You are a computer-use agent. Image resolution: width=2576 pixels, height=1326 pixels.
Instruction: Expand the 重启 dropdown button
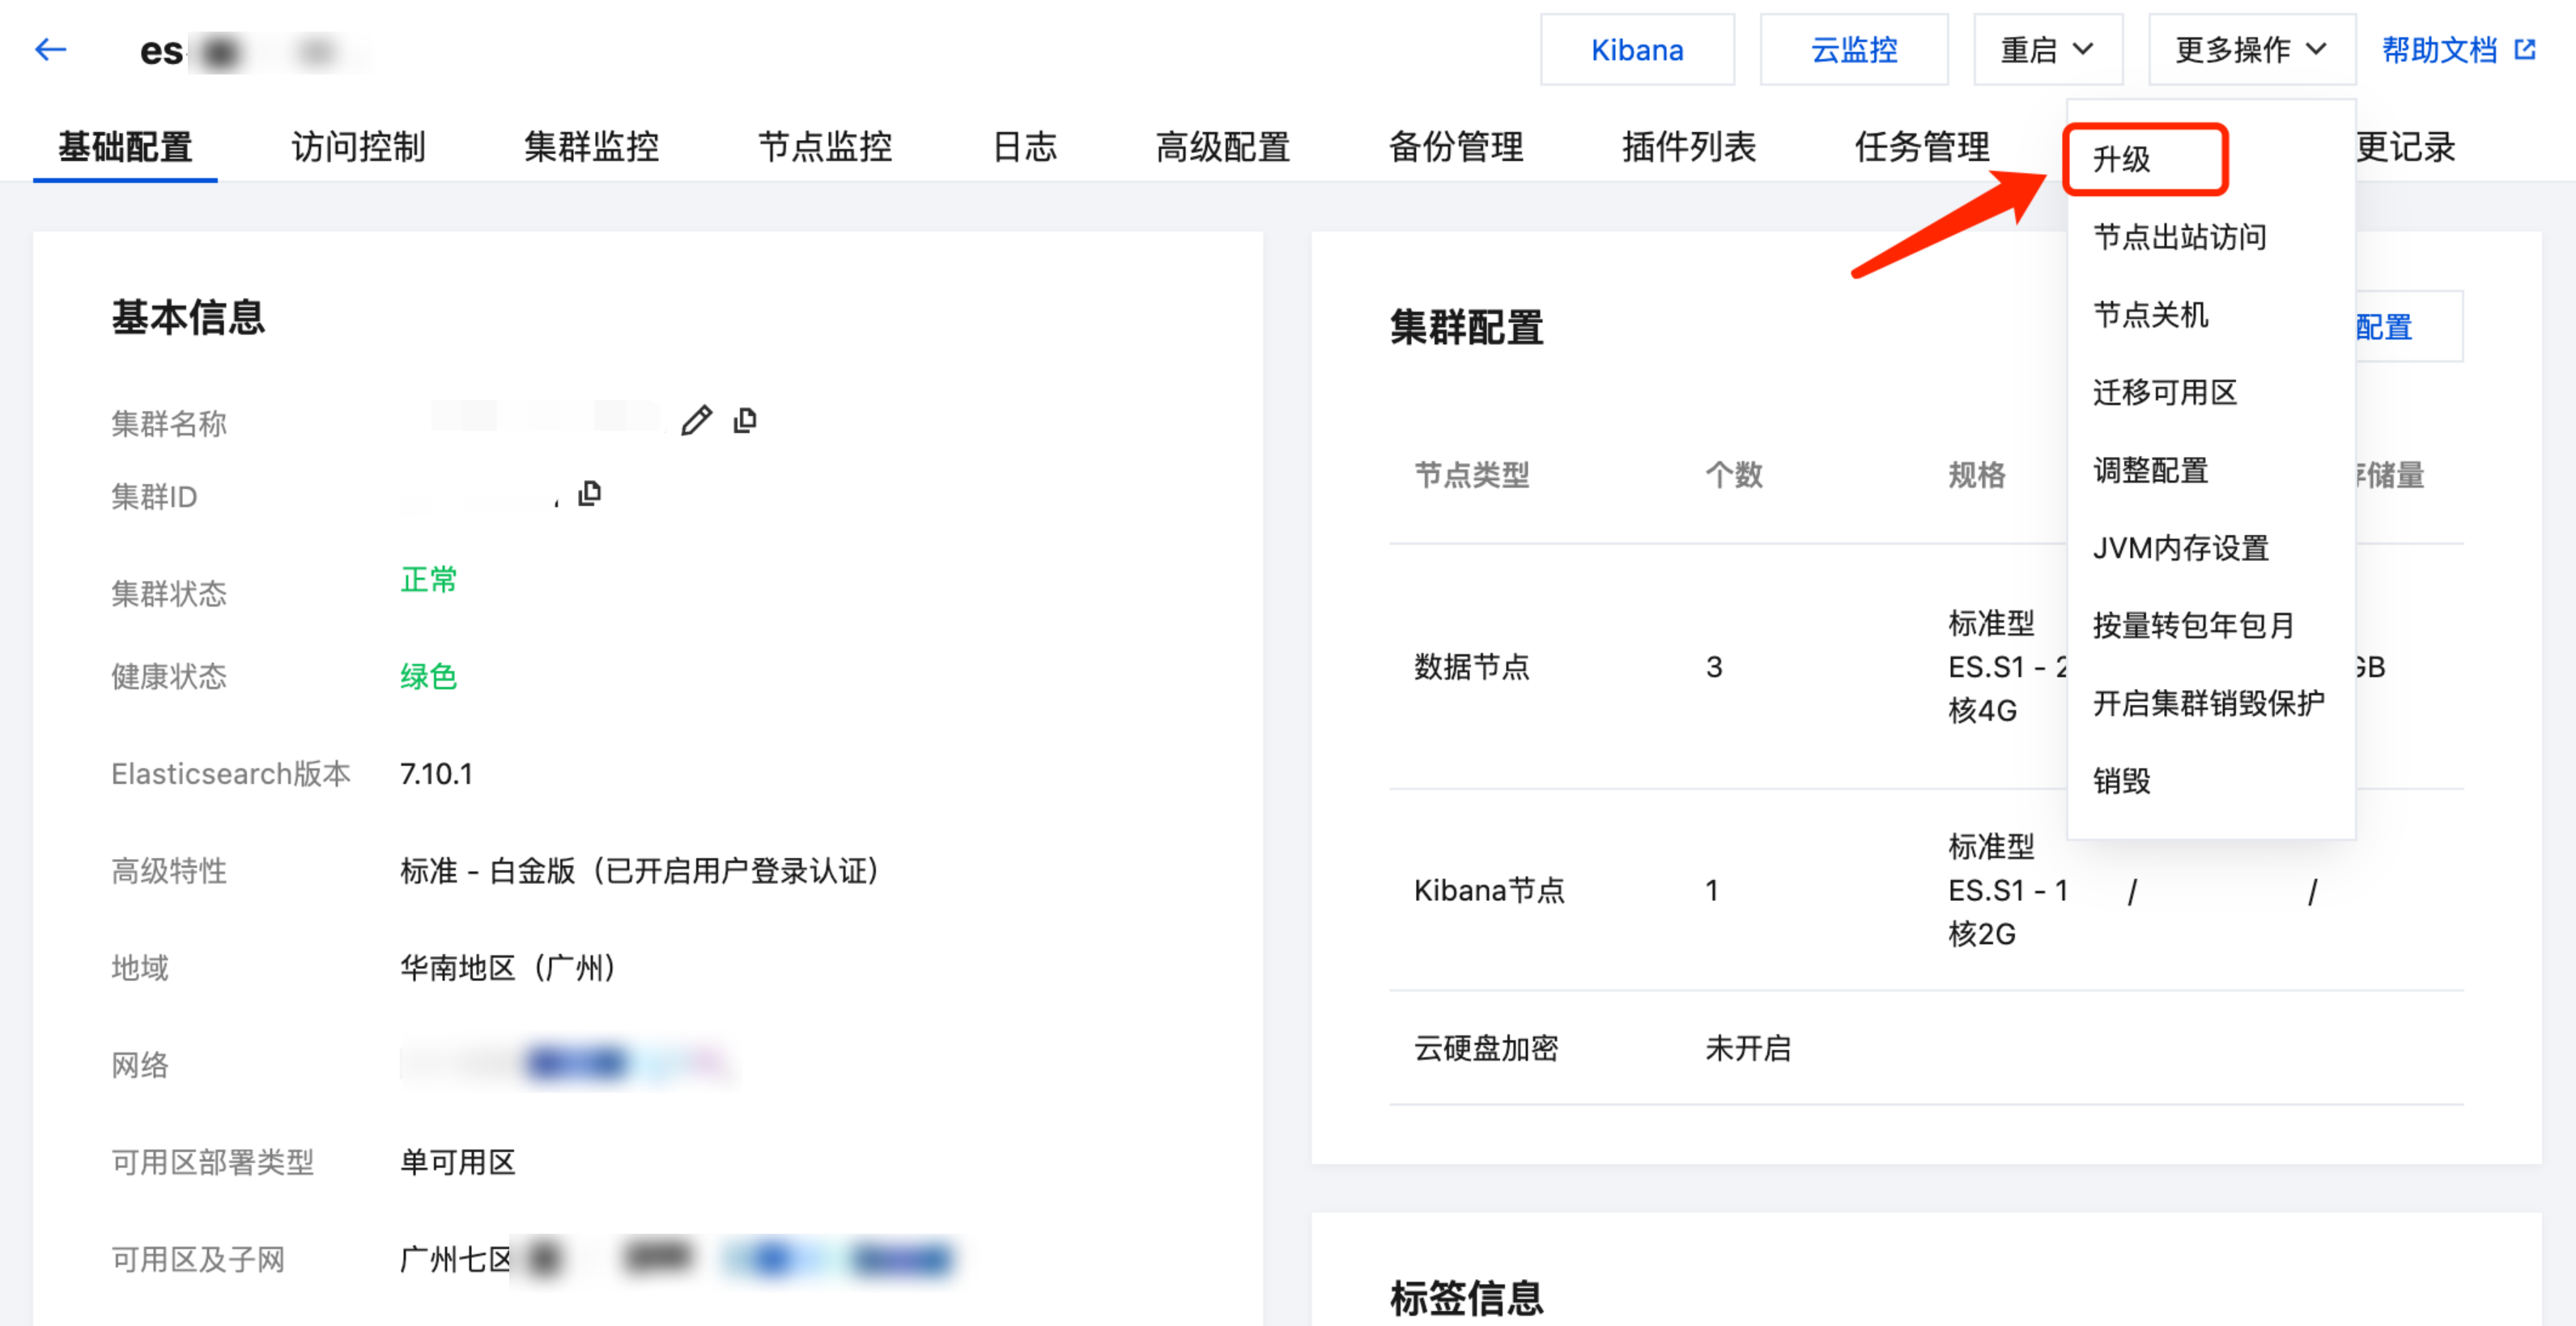coord(2047,49)
